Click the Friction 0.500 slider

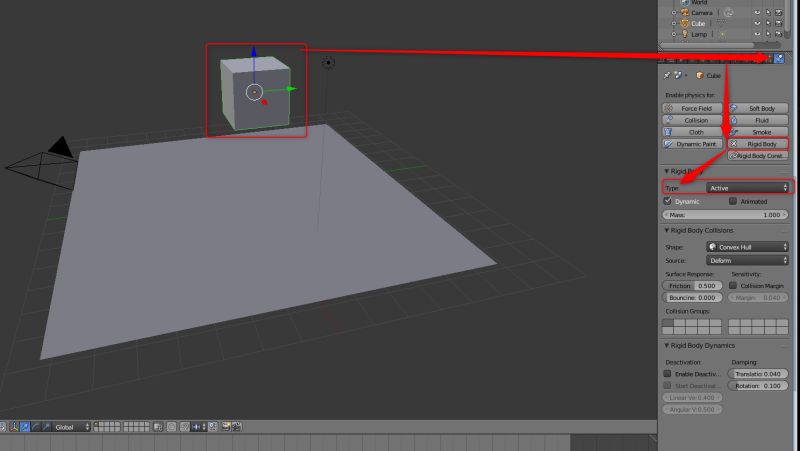[692, 286]
